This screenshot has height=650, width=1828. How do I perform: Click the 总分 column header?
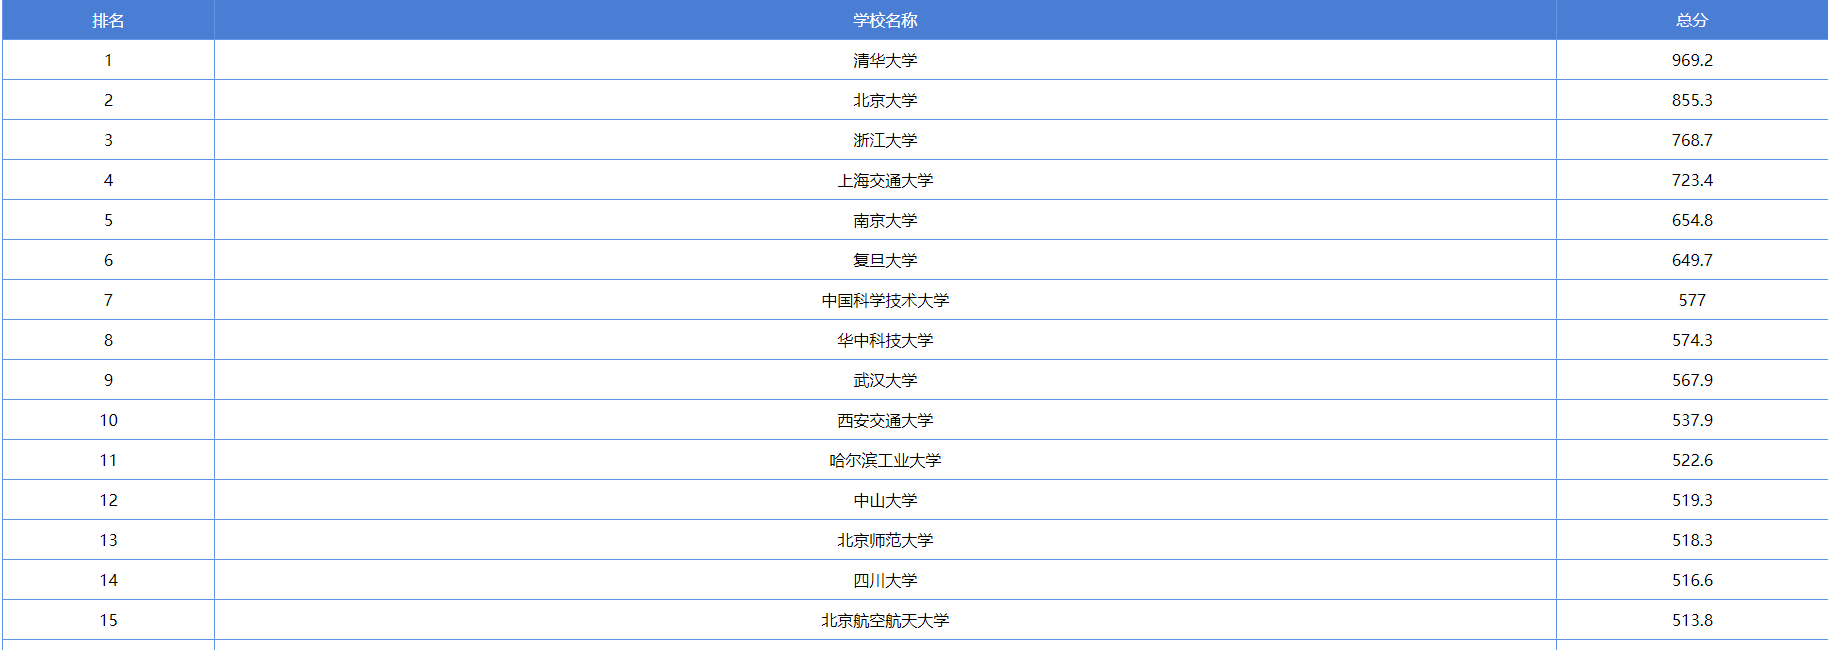point(1692,20)
